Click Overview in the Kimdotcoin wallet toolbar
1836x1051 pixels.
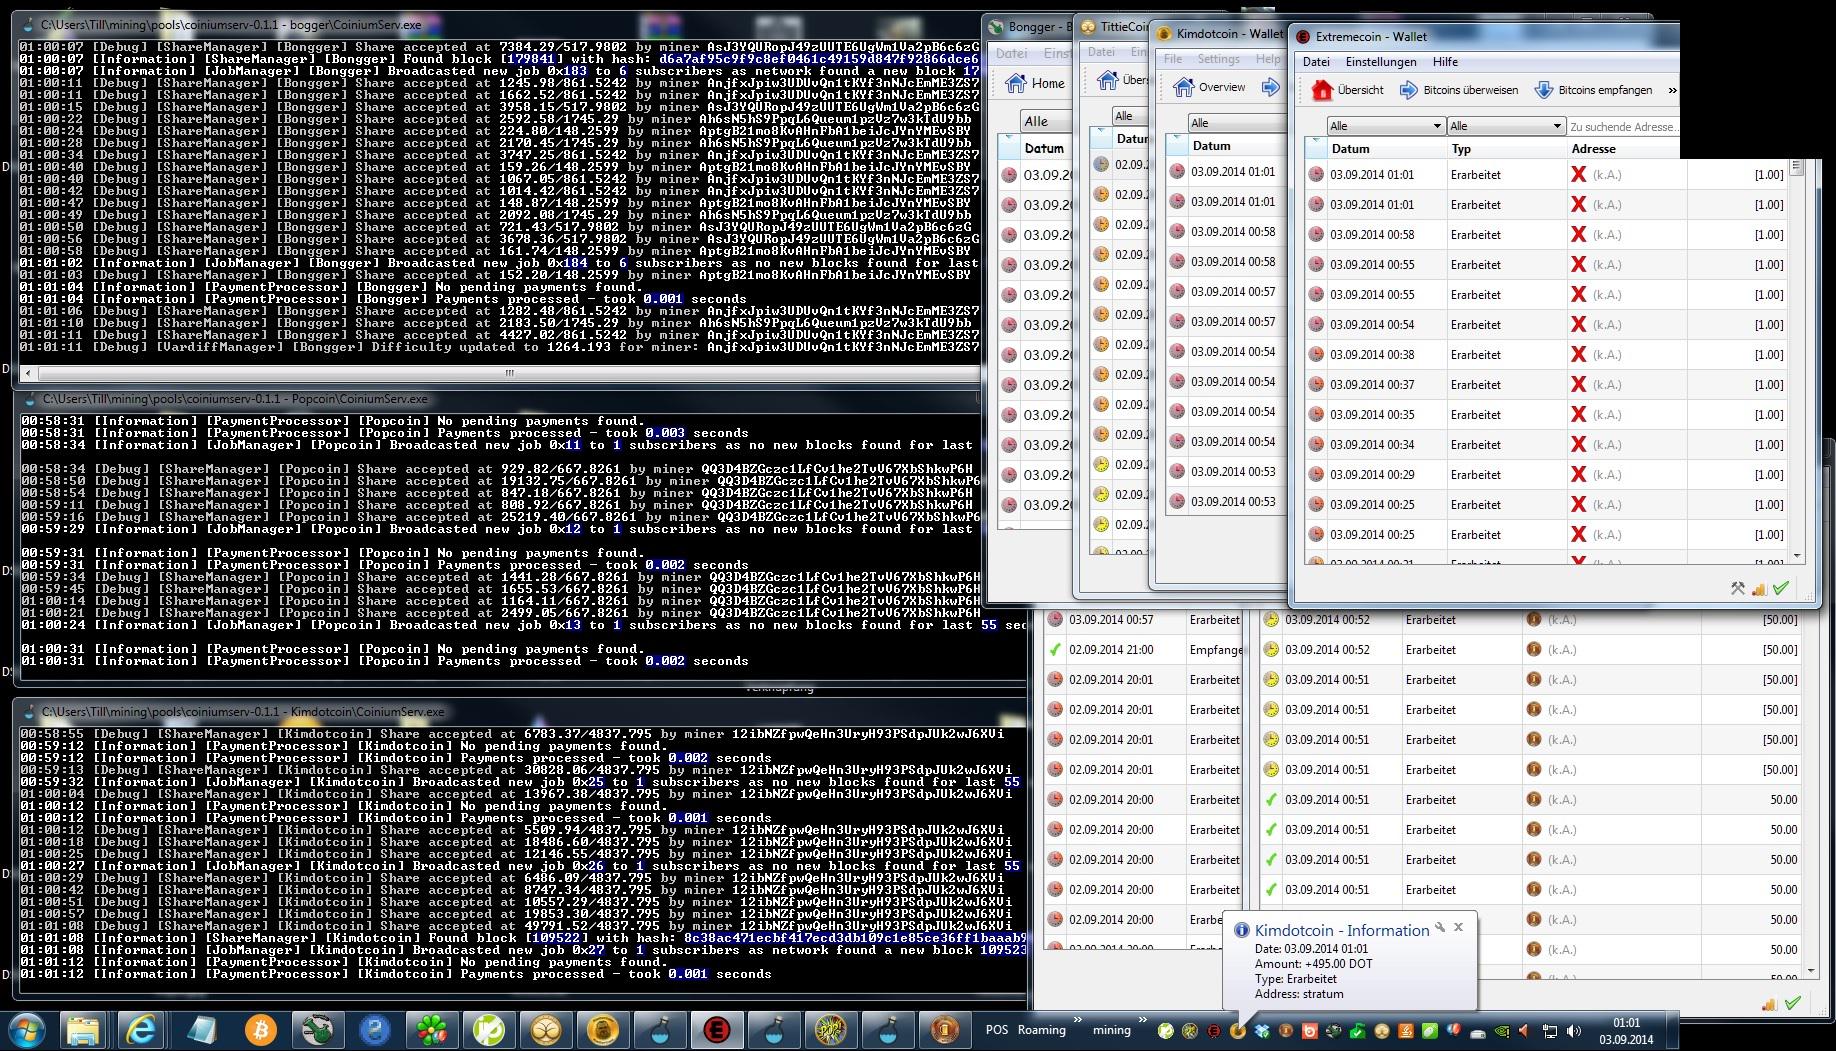tap(1210, 87)
